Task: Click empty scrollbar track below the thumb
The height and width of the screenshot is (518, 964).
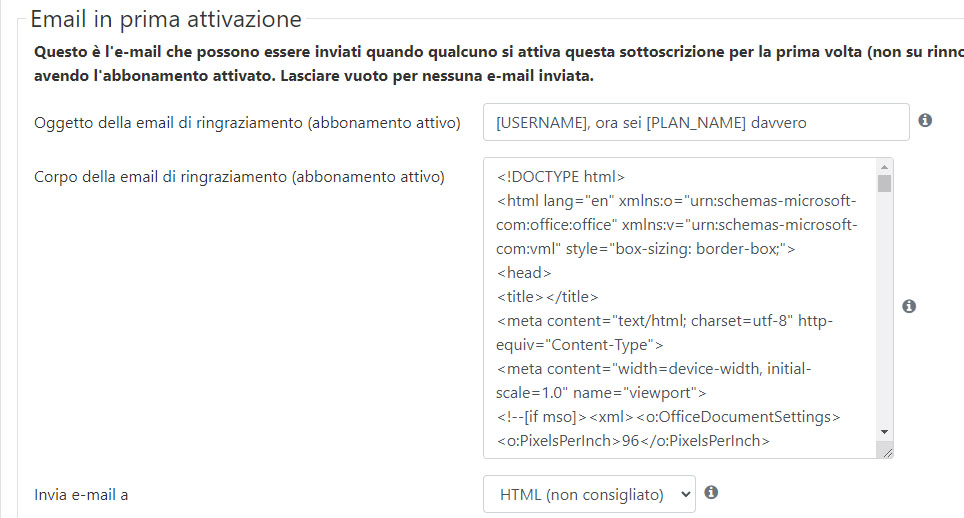Action: point(884,307)
